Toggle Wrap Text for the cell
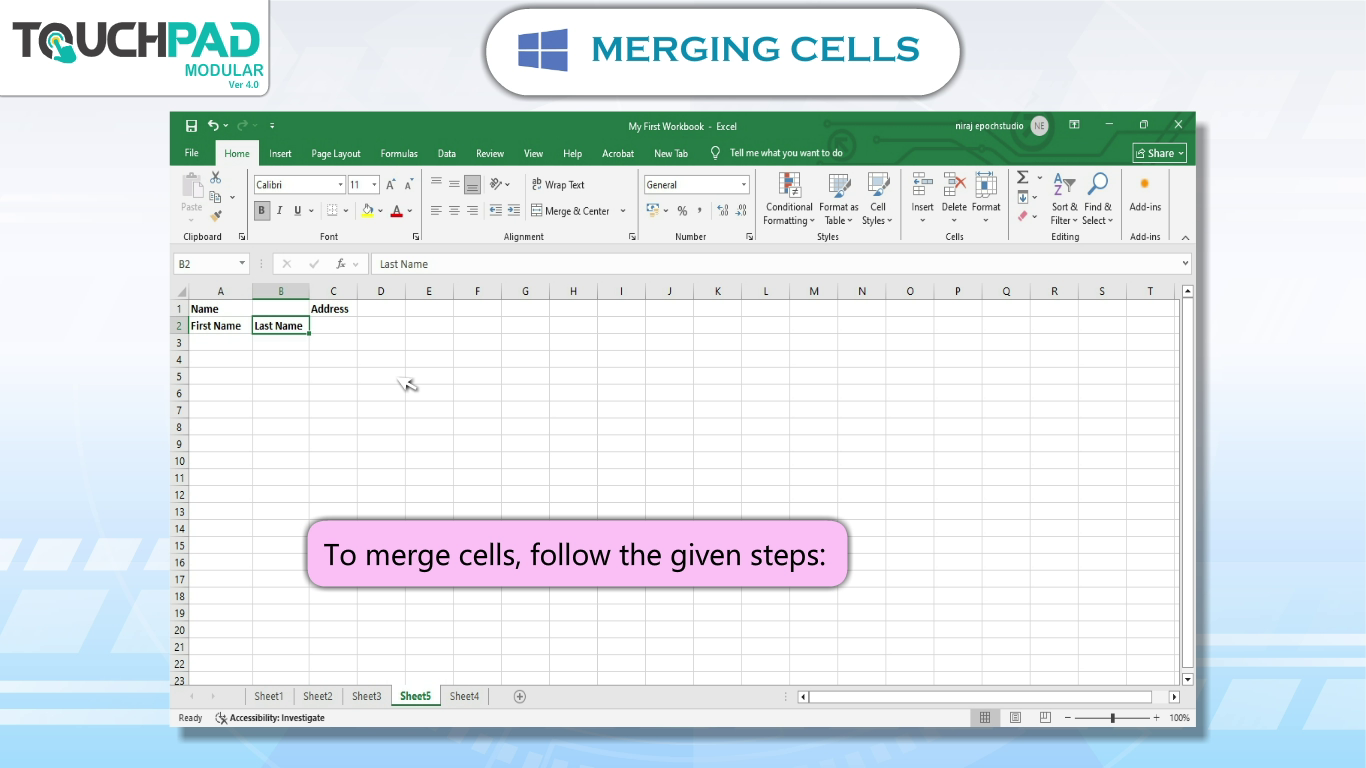Image resolution: width=1366 pixels, height=768 pixels. 558,185
